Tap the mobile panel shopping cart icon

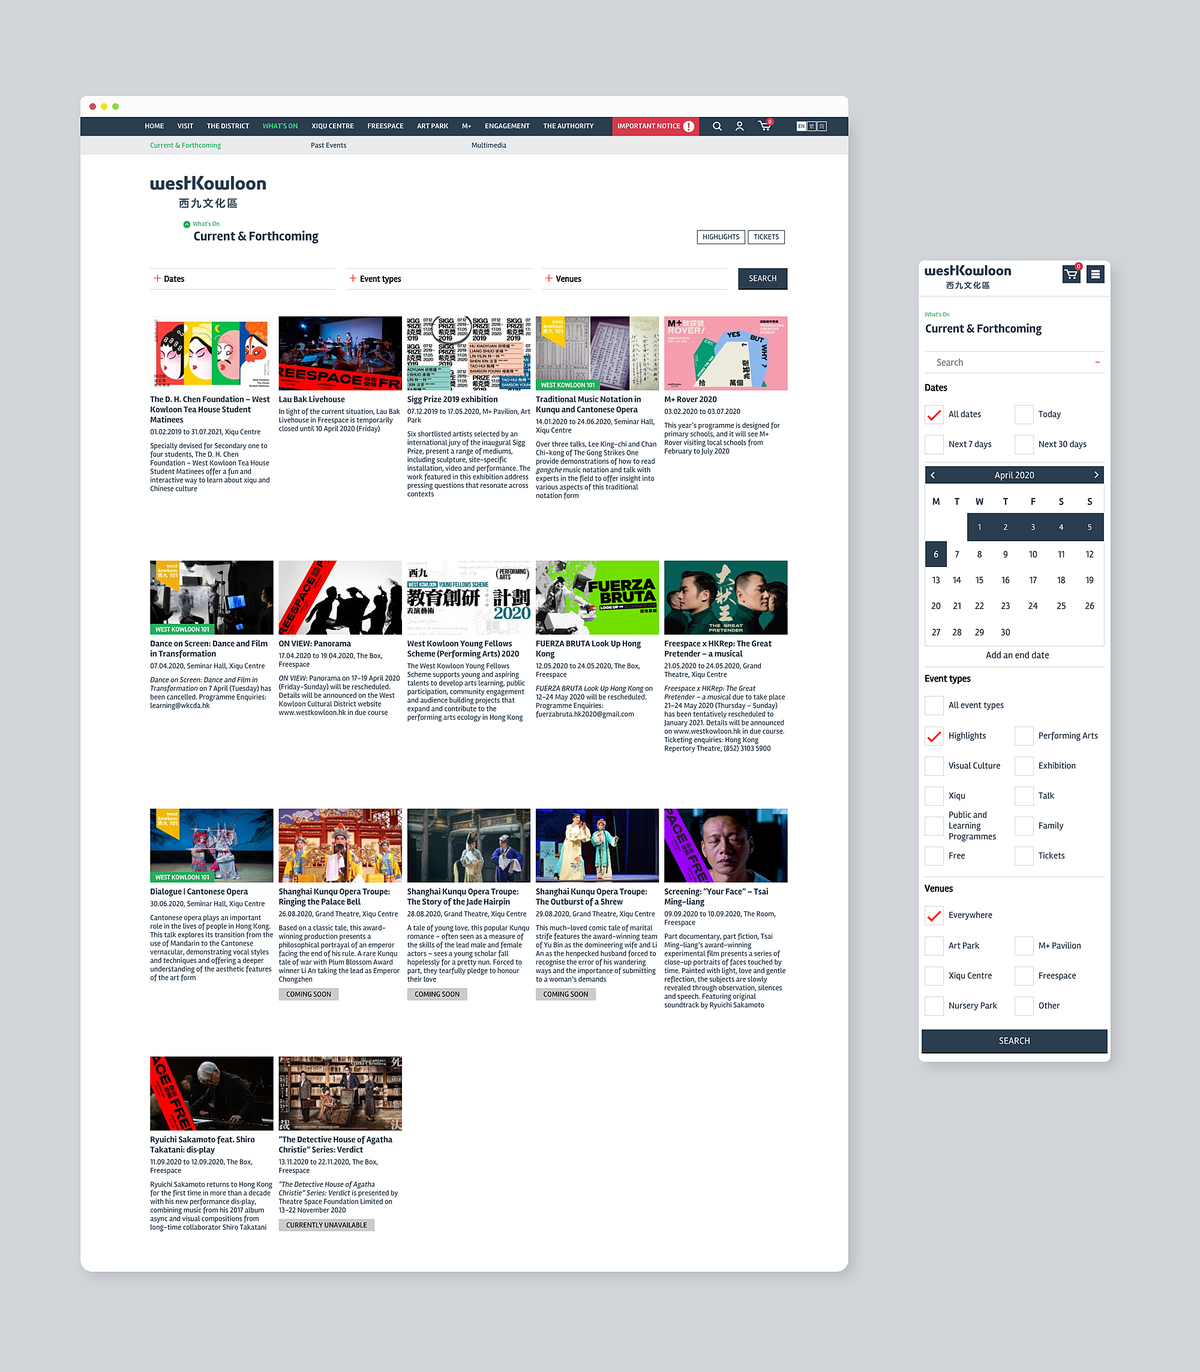[x=1071, y=274]
